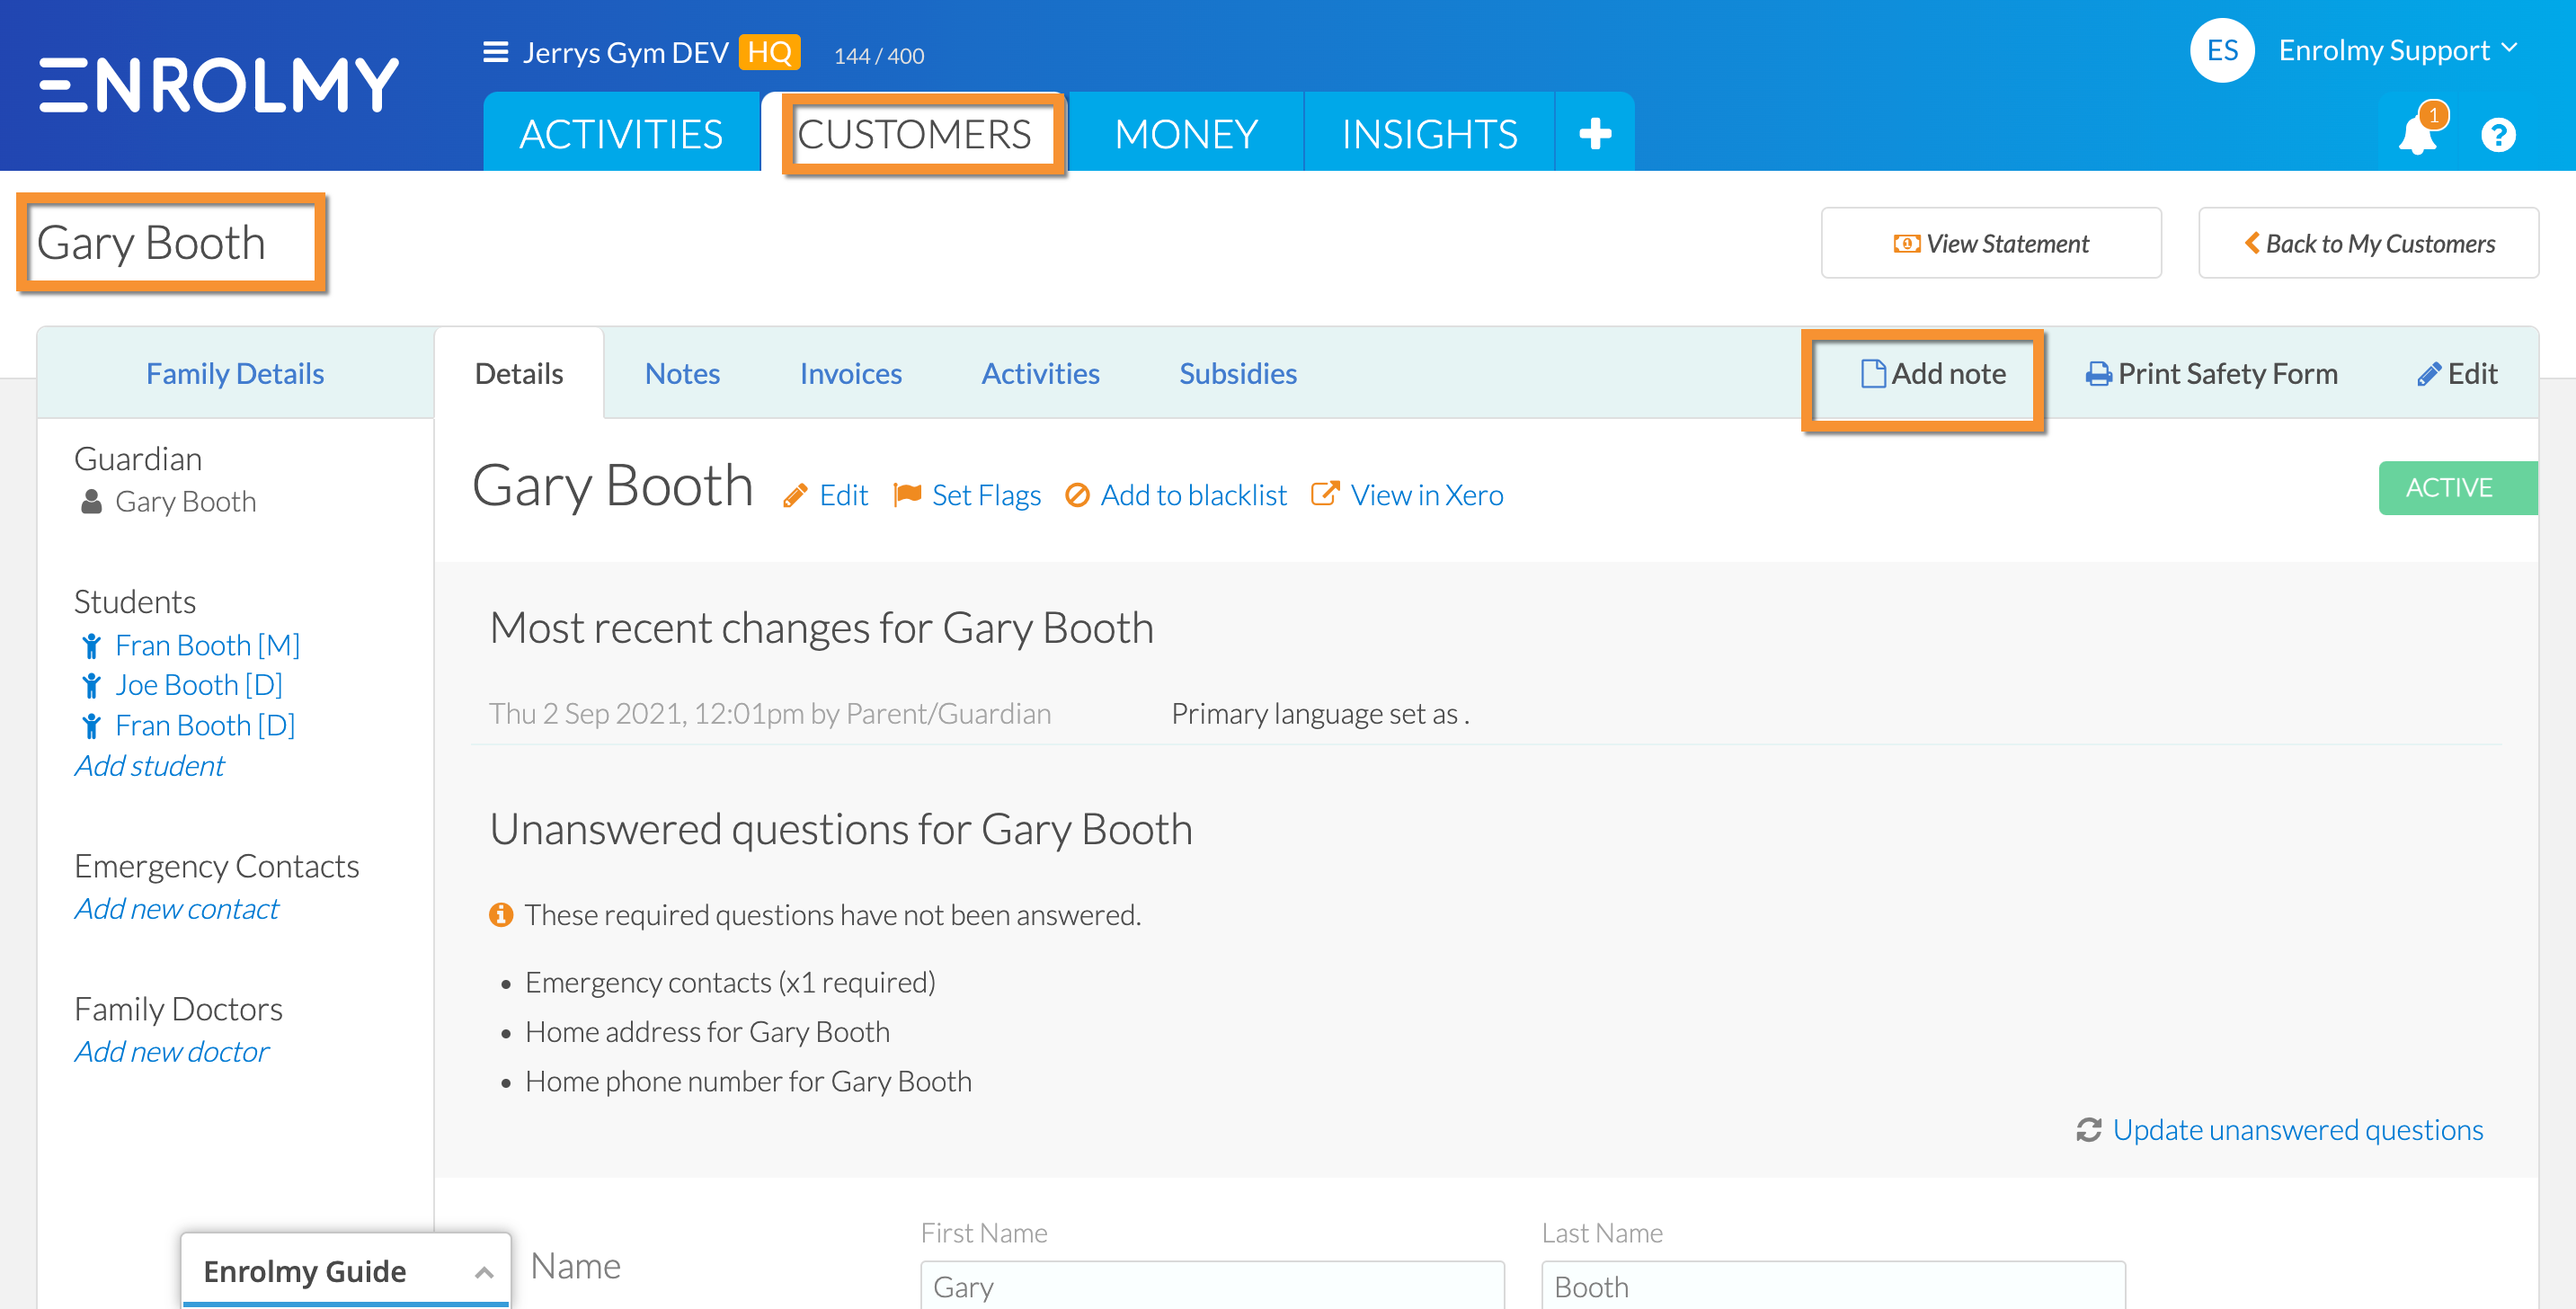Switch to the ACTIVITIES main tab
The image size is (2576, 1309).
click(621, 133)
